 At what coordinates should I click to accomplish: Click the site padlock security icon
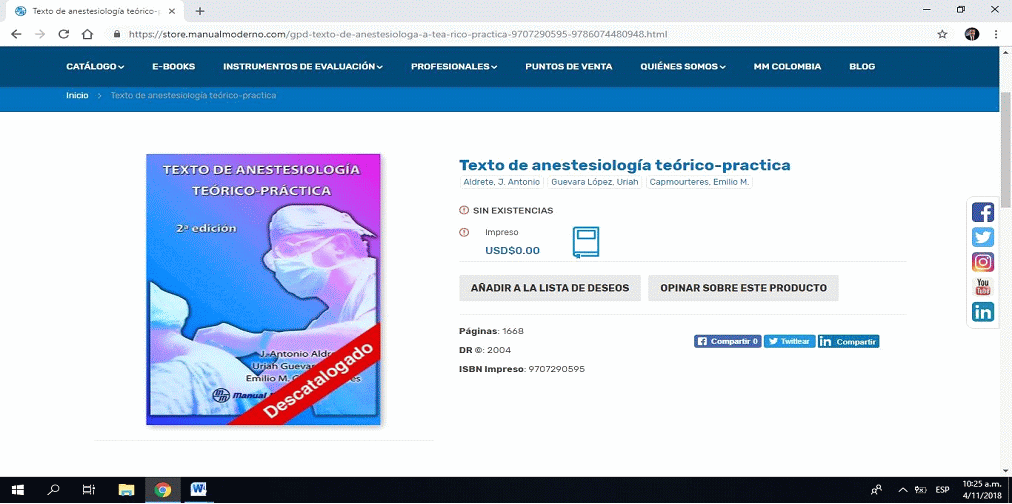[117, 34]
